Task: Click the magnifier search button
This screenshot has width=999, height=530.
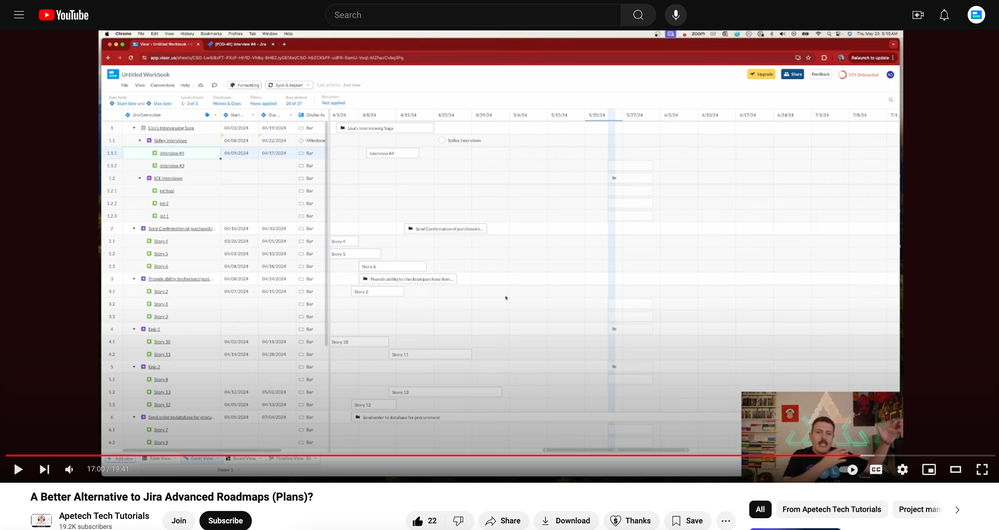Action: tap(638, 15)
